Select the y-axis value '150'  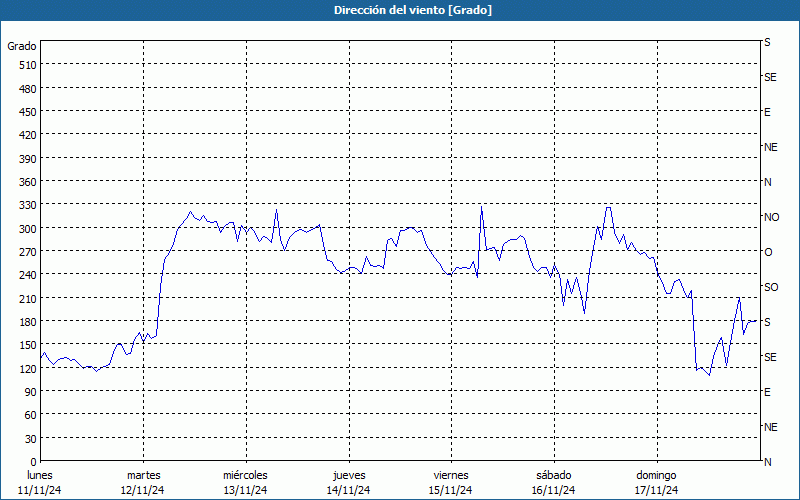point(28,345)
